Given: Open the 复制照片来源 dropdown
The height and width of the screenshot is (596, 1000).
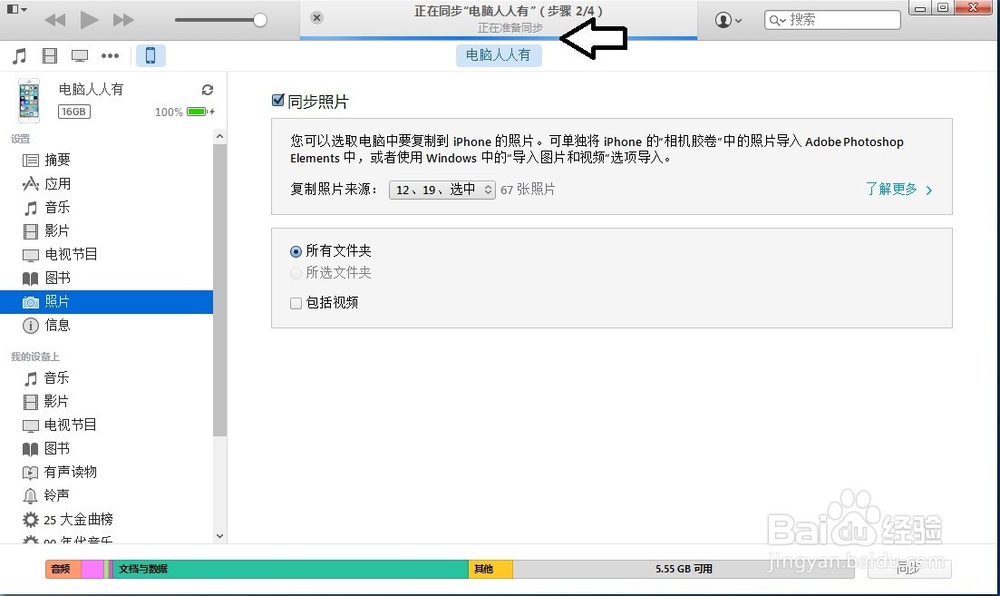Looking at the screenshot, I should point(441,190).
